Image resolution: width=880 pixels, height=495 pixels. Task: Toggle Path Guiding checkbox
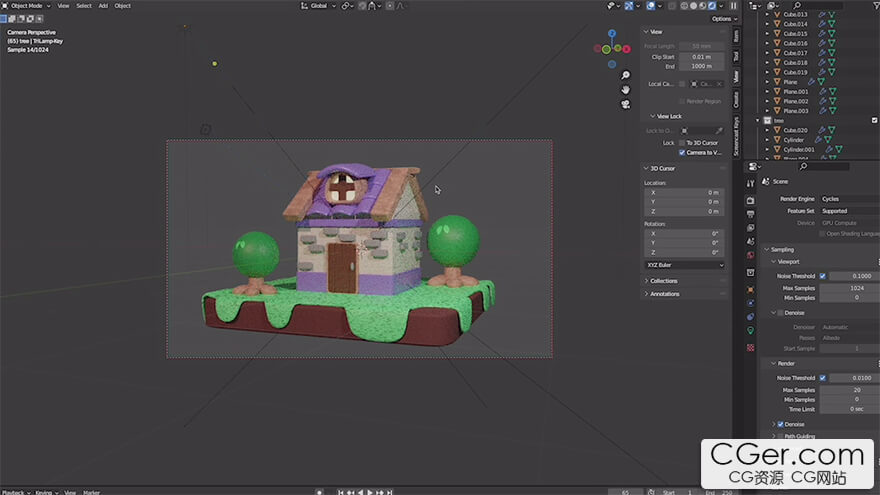[780, 436]
